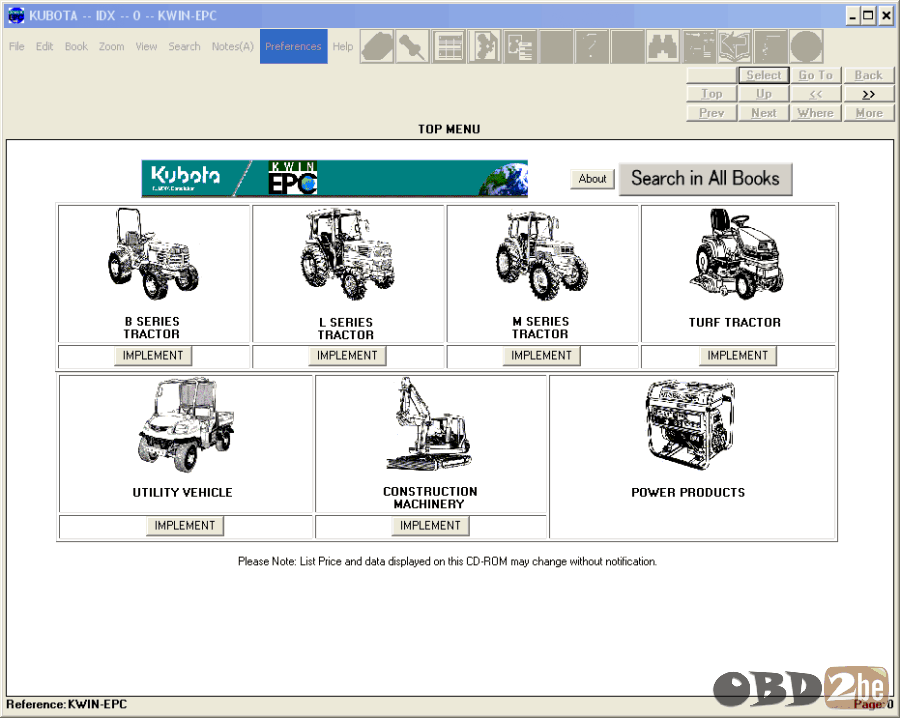Open the Book menu
Image resolution: width=900 pixels, height=718 pixels.
click(76, 46)
